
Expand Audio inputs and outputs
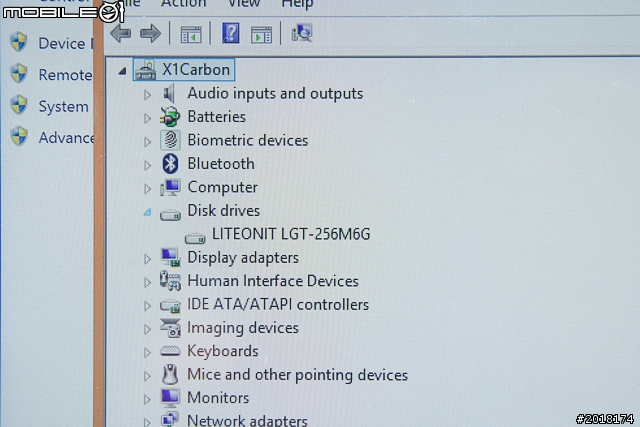point(147,95)
